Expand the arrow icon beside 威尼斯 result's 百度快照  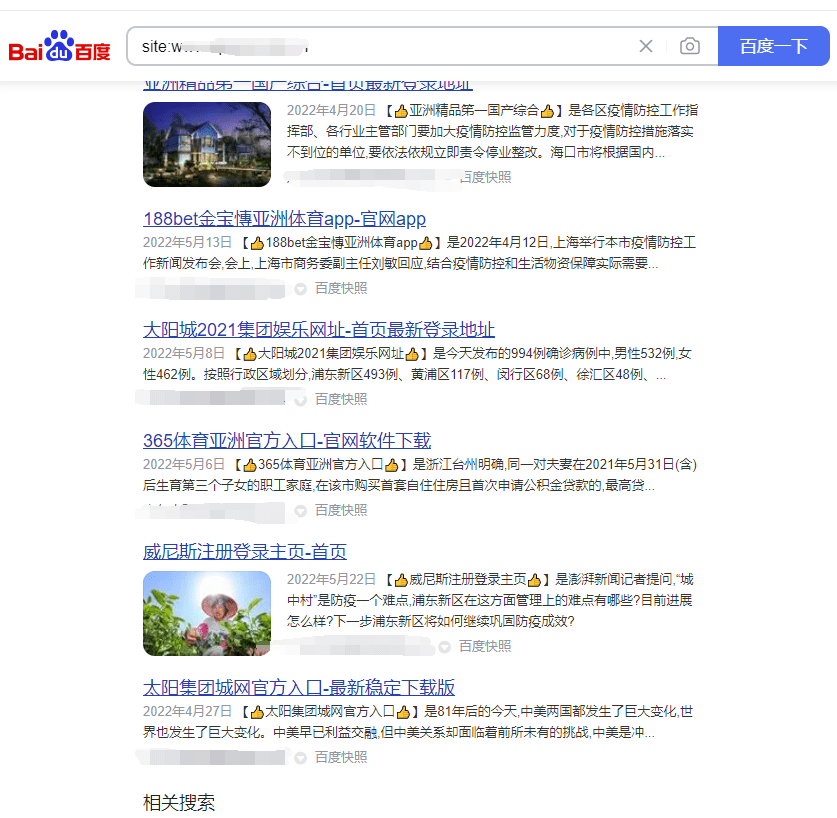pyautogui.click(x=445, y=647)
